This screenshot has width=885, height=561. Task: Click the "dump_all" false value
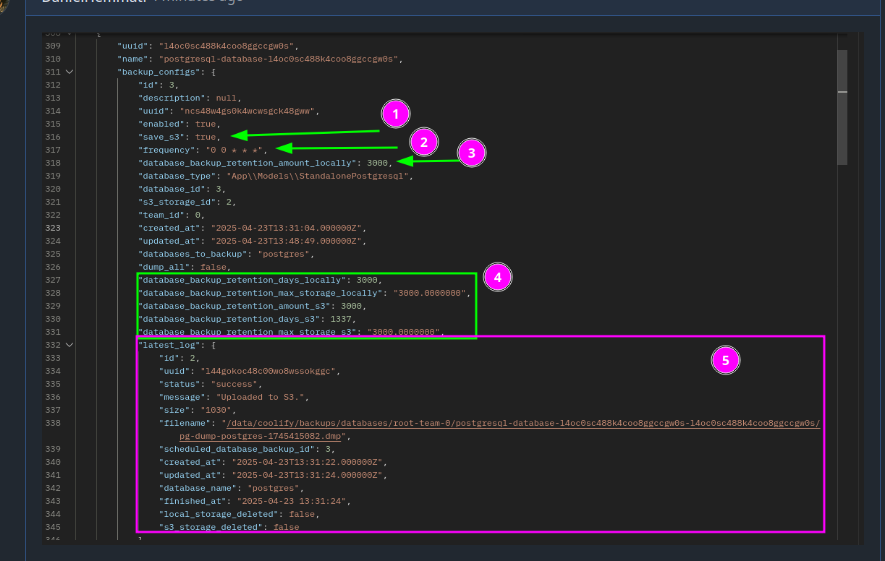213,267
